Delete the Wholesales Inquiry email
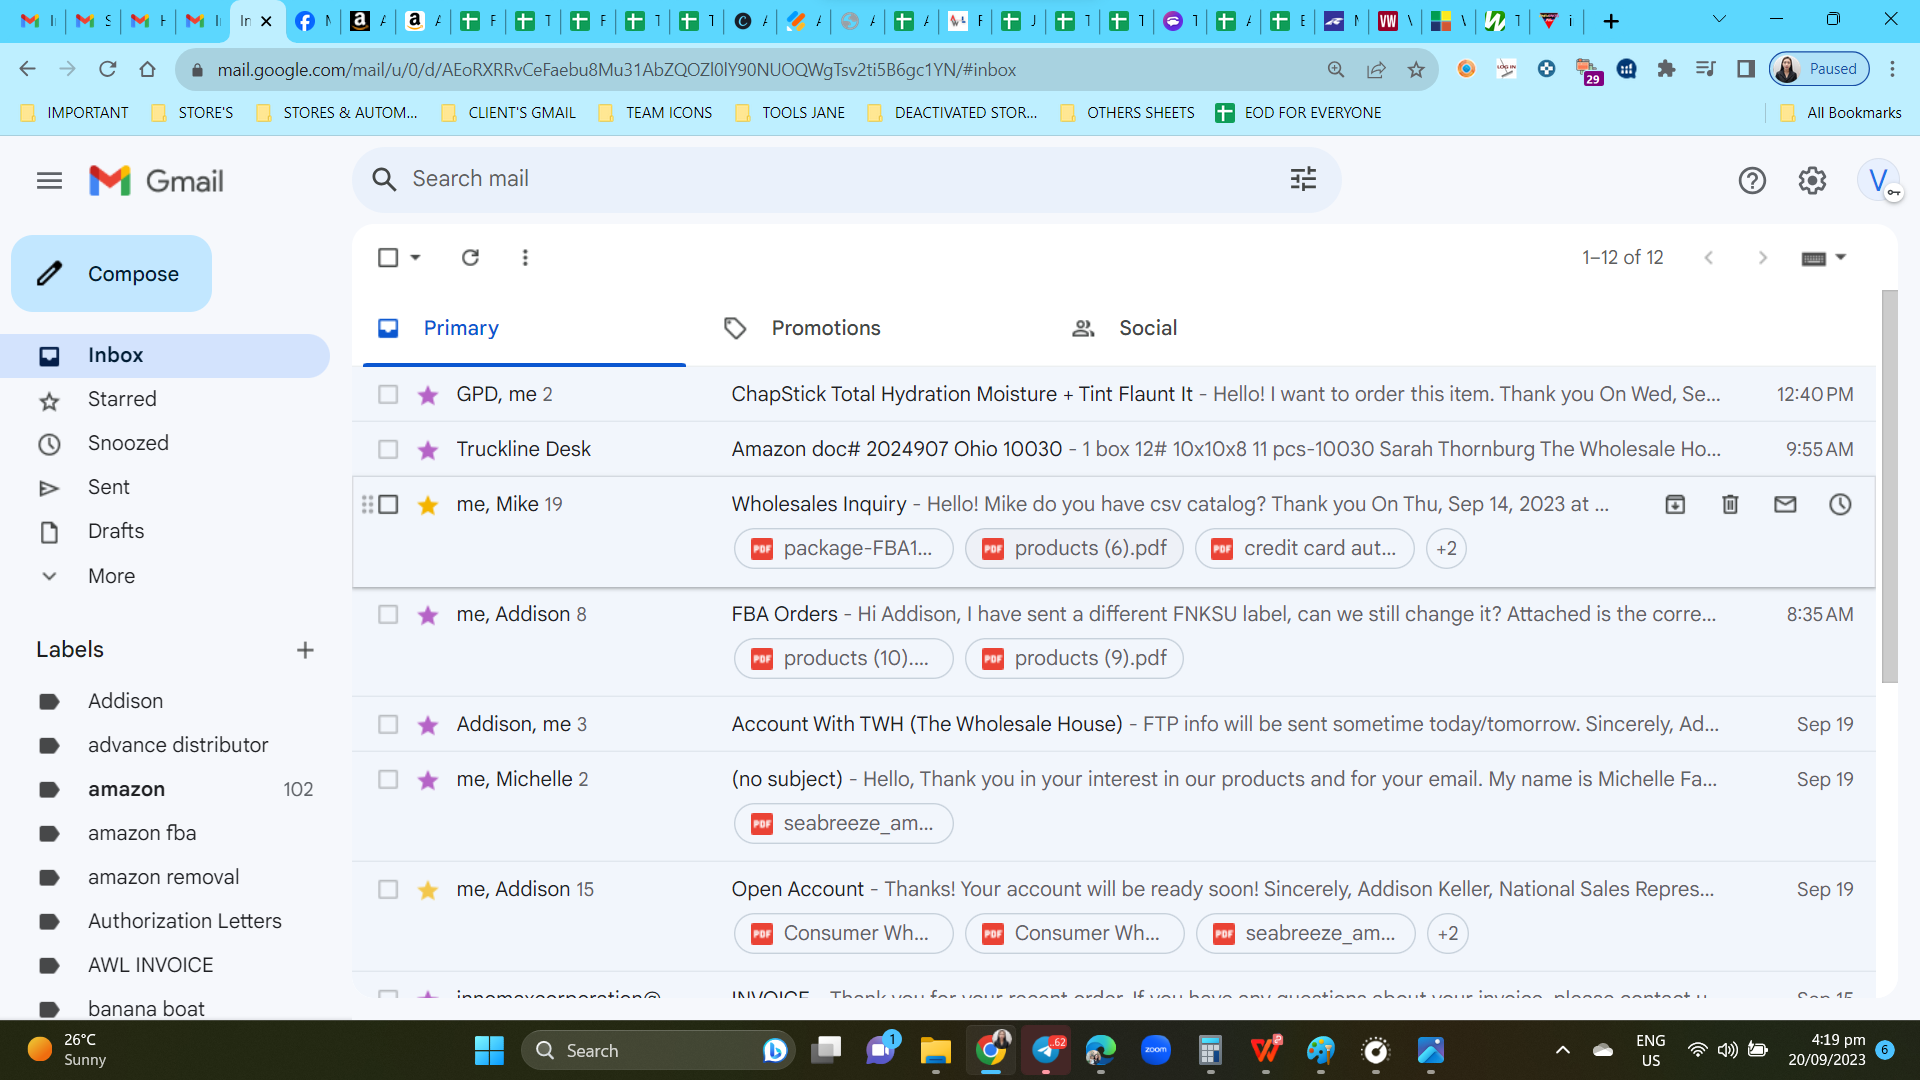This screenshot has height=1080, width=1920. coord(1730,504)
